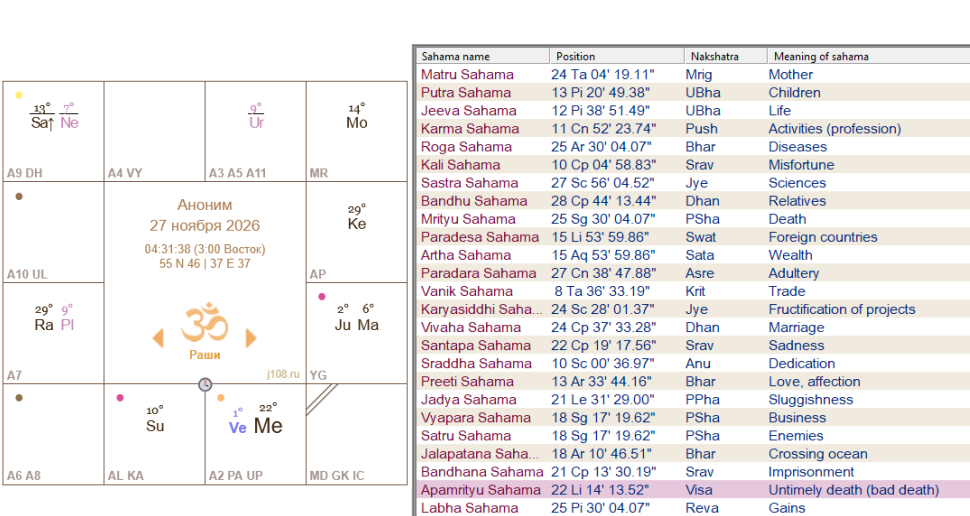Image resolution: width=970 pixels, height=516 pixels.
Task: Select the Paradara Sahama row
Action: click(693, 273)
